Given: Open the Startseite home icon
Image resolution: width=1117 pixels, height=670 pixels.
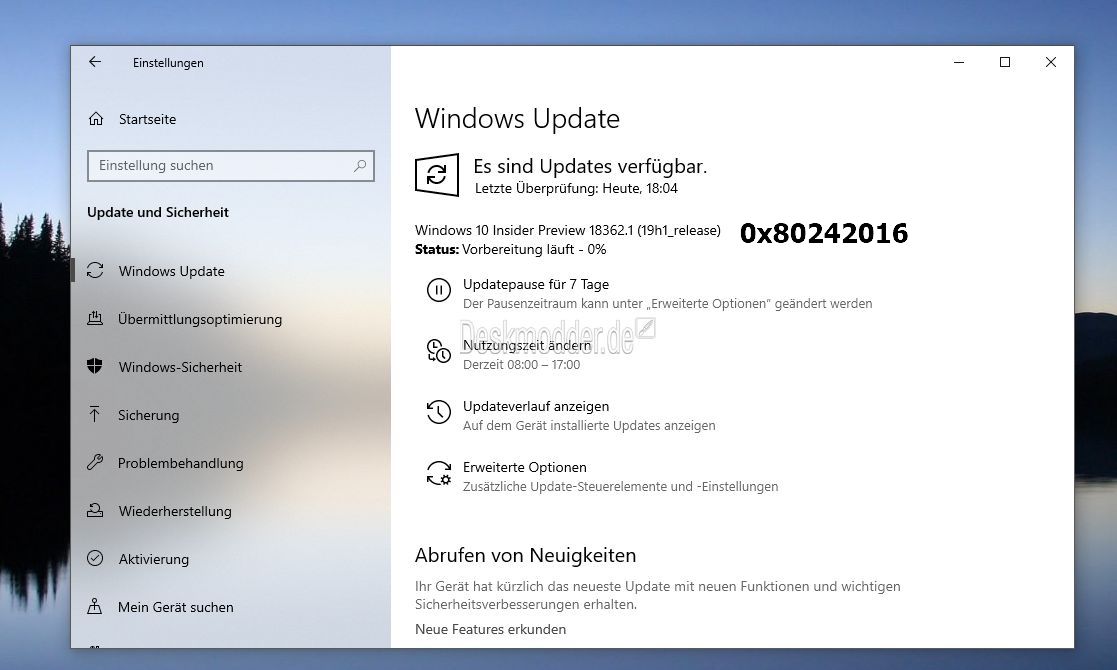Looking at the screenshot, I should click(96, 119).
